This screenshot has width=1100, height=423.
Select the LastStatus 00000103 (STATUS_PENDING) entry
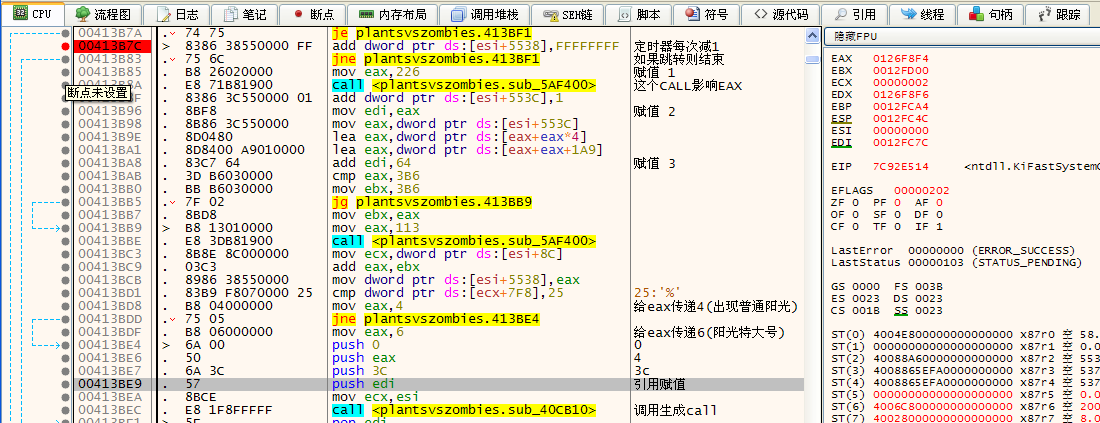[956, 262]
